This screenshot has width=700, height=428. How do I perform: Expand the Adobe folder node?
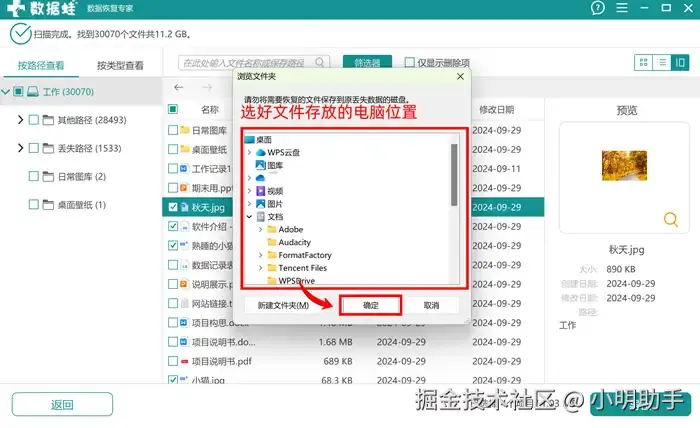tap(260, 229)
